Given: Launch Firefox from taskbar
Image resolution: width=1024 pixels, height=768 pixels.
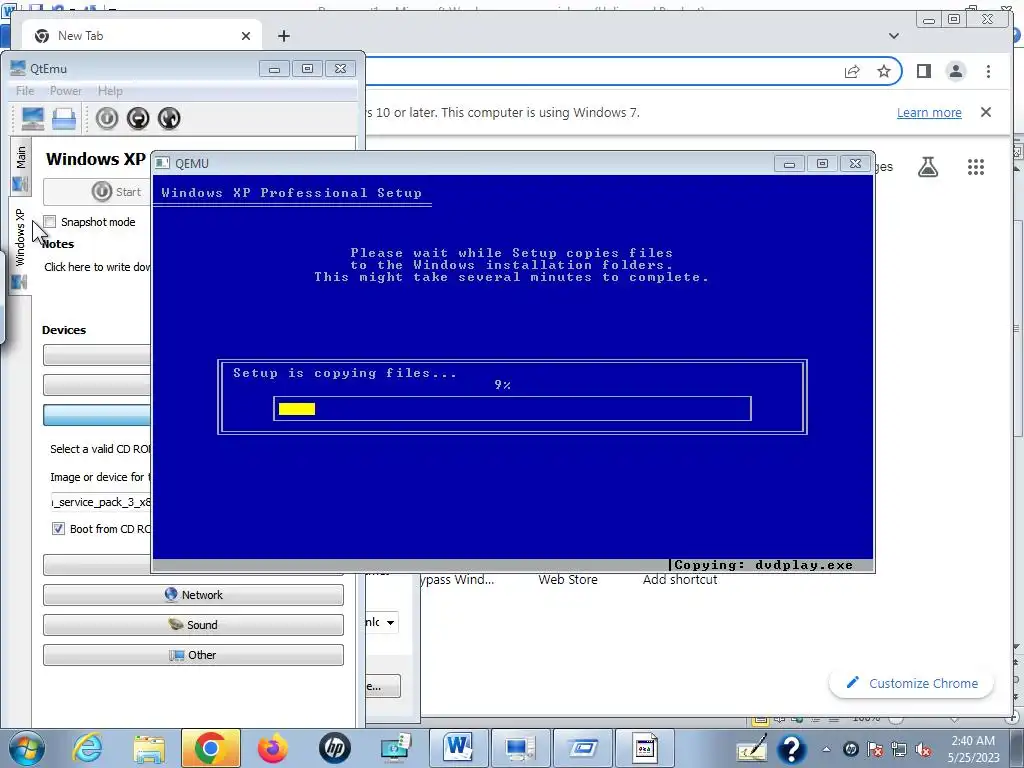Looking at the screenshot, I should 272,748.
